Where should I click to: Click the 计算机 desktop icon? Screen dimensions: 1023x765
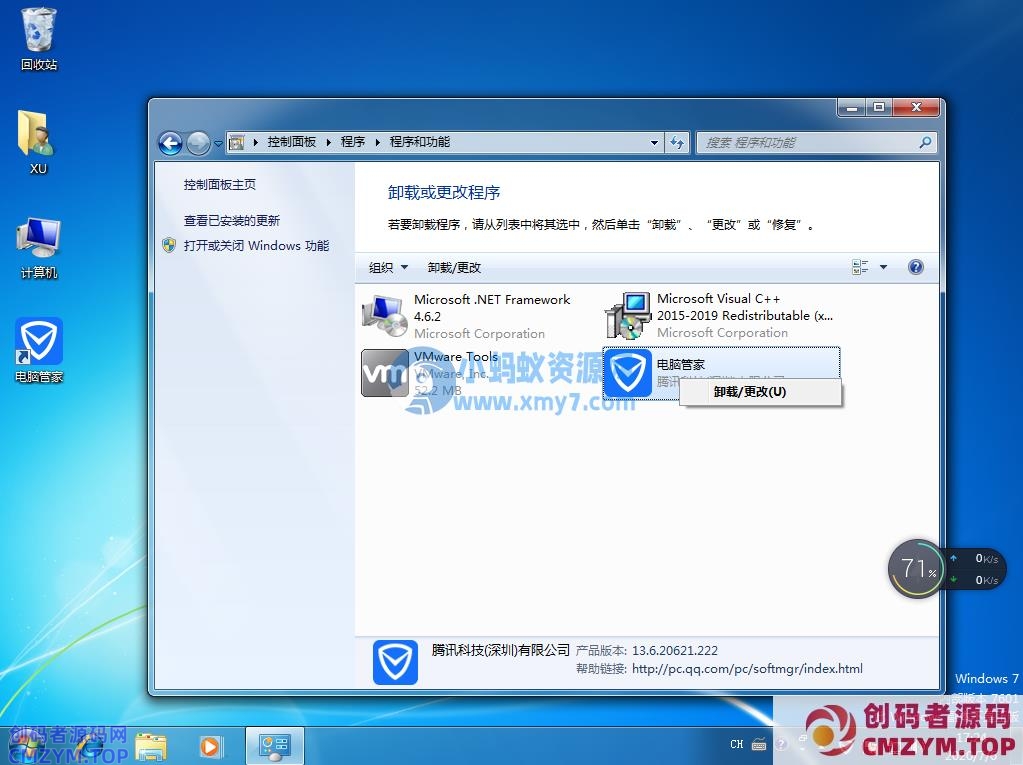(x=39, y=238)
